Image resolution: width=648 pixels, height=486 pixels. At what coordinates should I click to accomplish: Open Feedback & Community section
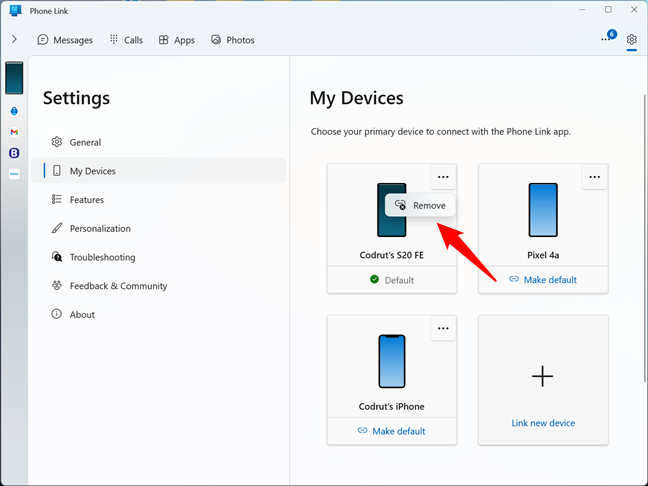[159, 286]
